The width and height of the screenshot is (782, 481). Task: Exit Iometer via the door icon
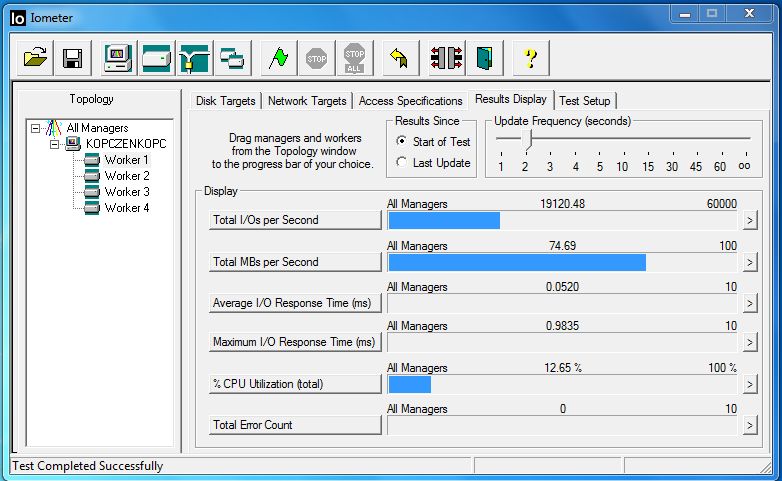484,58
